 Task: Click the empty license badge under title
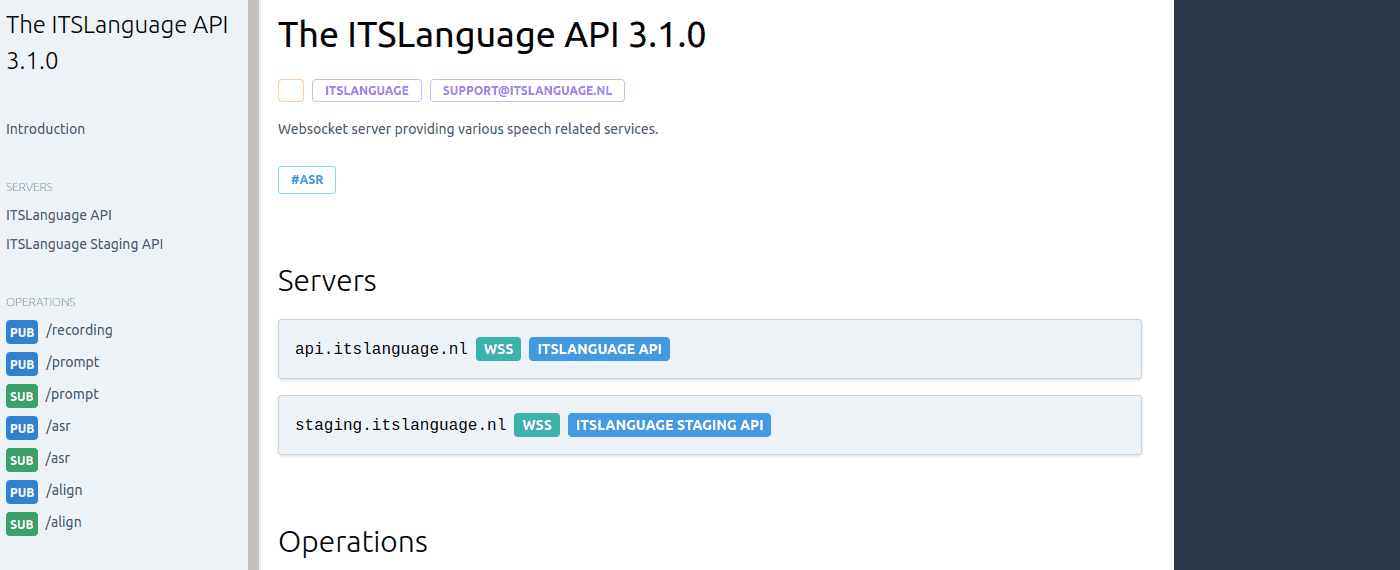[291, 91]
